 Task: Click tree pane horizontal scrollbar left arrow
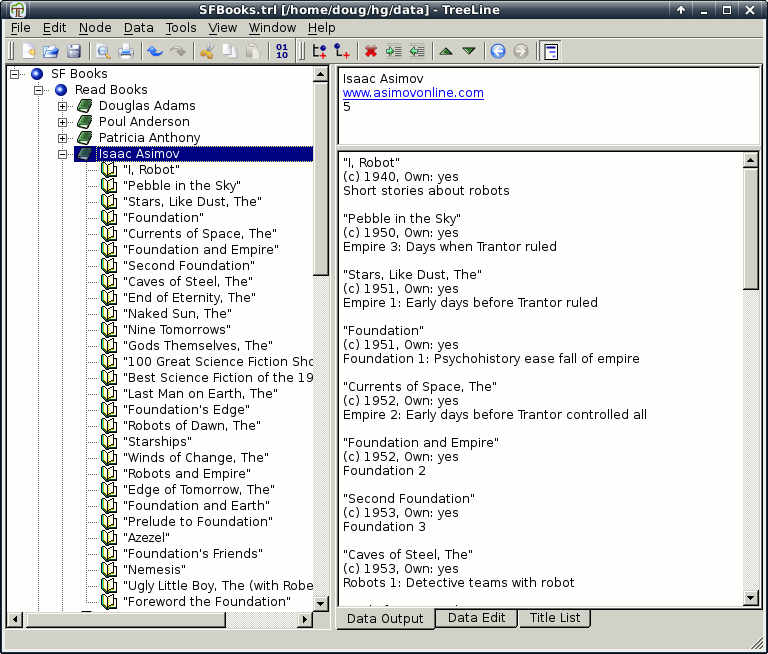pyautogui.click(x=15, y=620)
